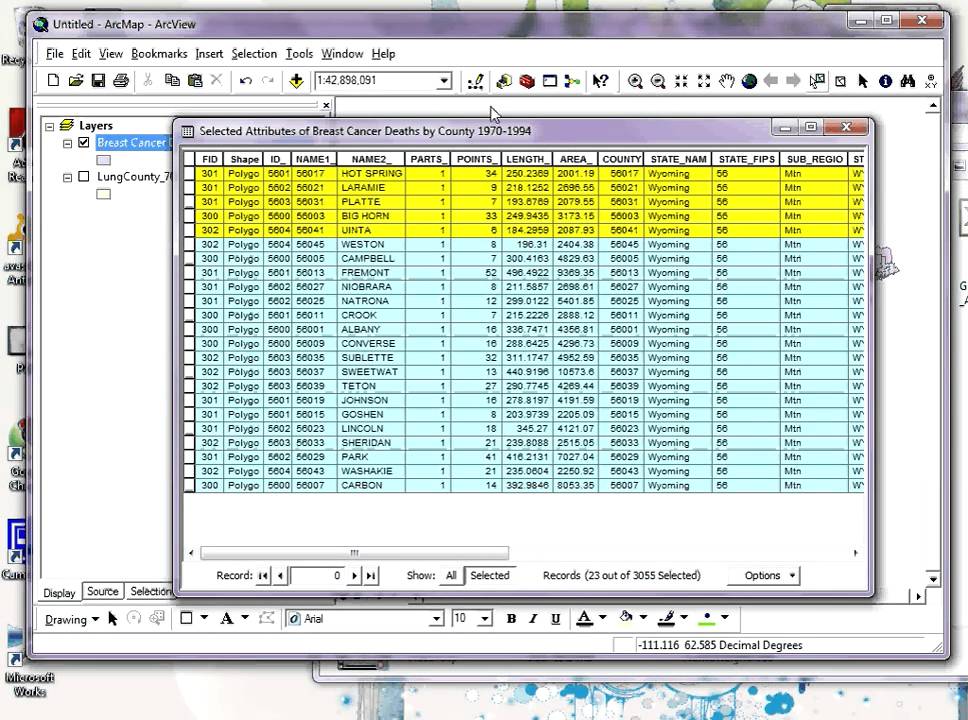Select the Zoom Out magnifier tool
This screenshot has height=720, width=968.
[657, 81]
